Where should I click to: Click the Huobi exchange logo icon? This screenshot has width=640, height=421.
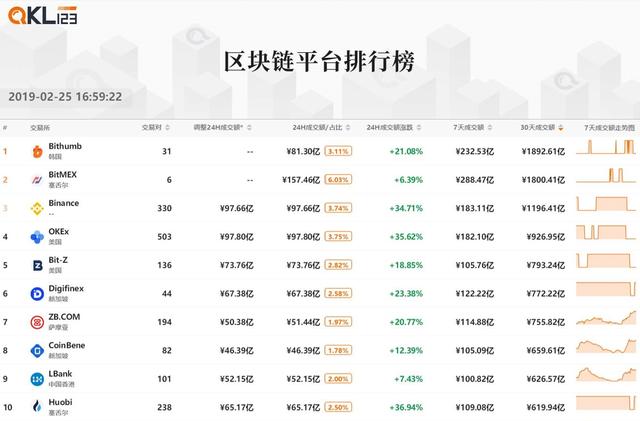37,407
